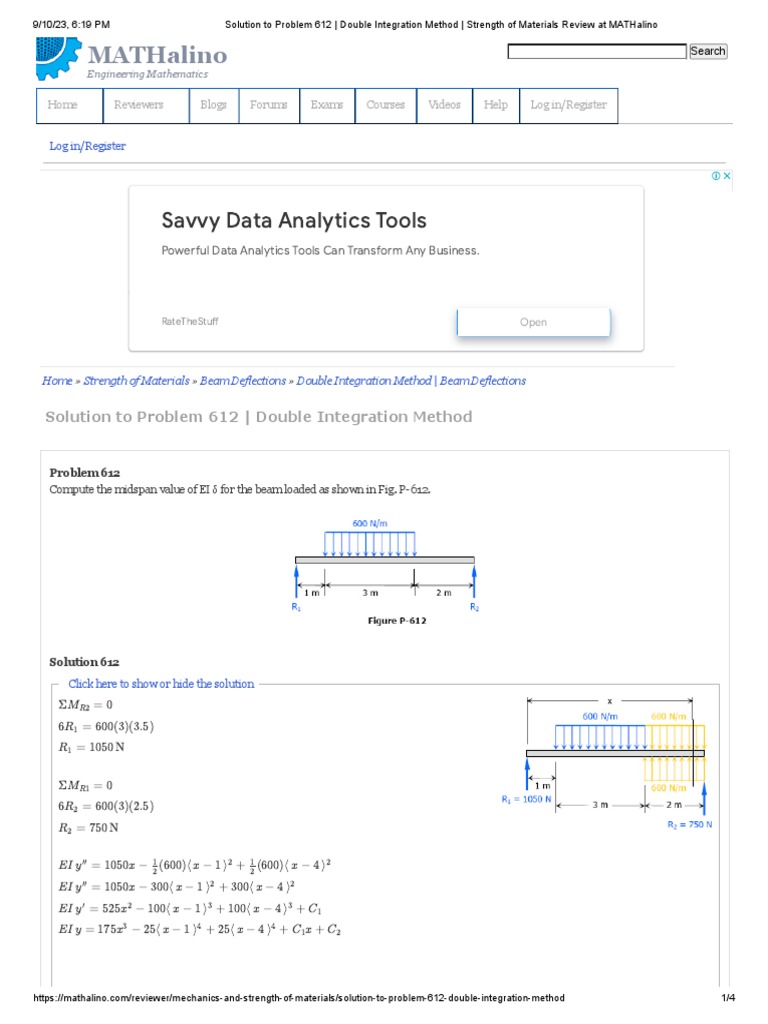Go to the Forums menu item
This screenshot has height=1024, width=768.
pyautogui.click(x=268, y=105)
